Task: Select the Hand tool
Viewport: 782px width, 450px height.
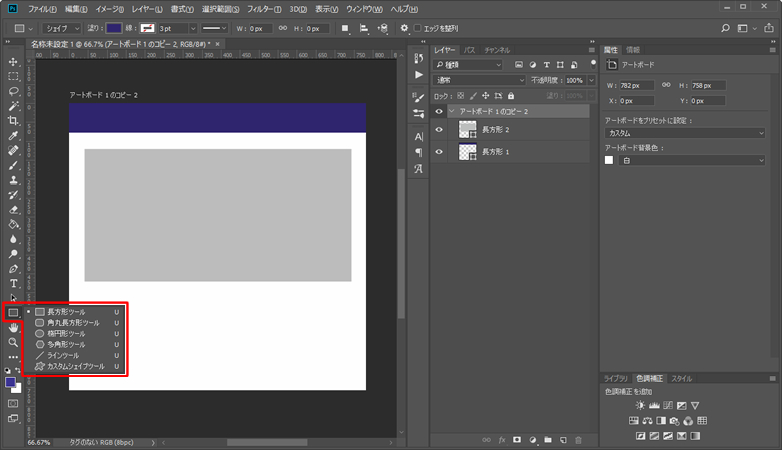Action: [x=13, y=328]
